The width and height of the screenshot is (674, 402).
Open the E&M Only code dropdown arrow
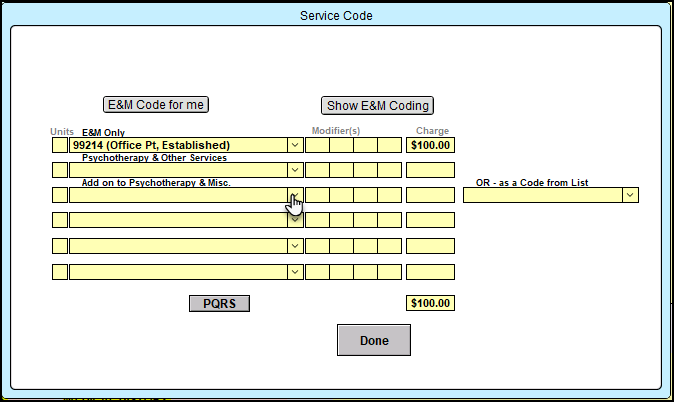tap(294, 145)
